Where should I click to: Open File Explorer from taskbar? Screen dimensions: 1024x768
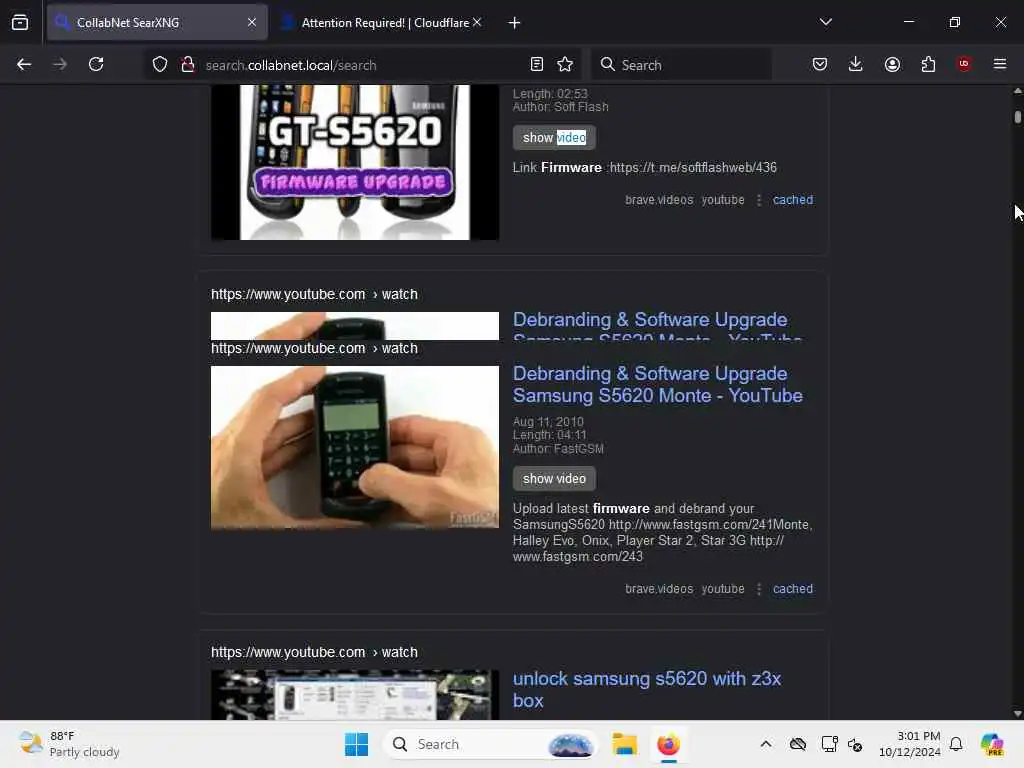click(624, 744)
